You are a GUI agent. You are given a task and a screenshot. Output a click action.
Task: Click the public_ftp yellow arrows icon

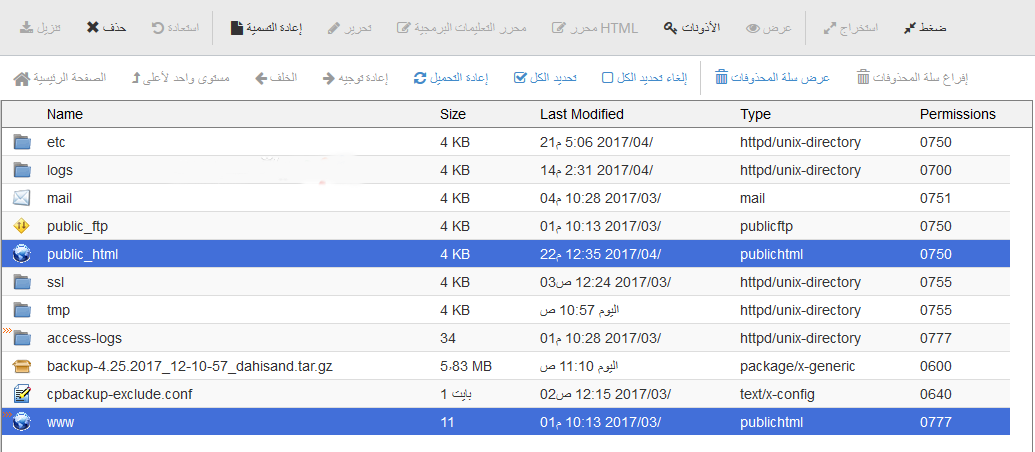[x=22, y=226]
